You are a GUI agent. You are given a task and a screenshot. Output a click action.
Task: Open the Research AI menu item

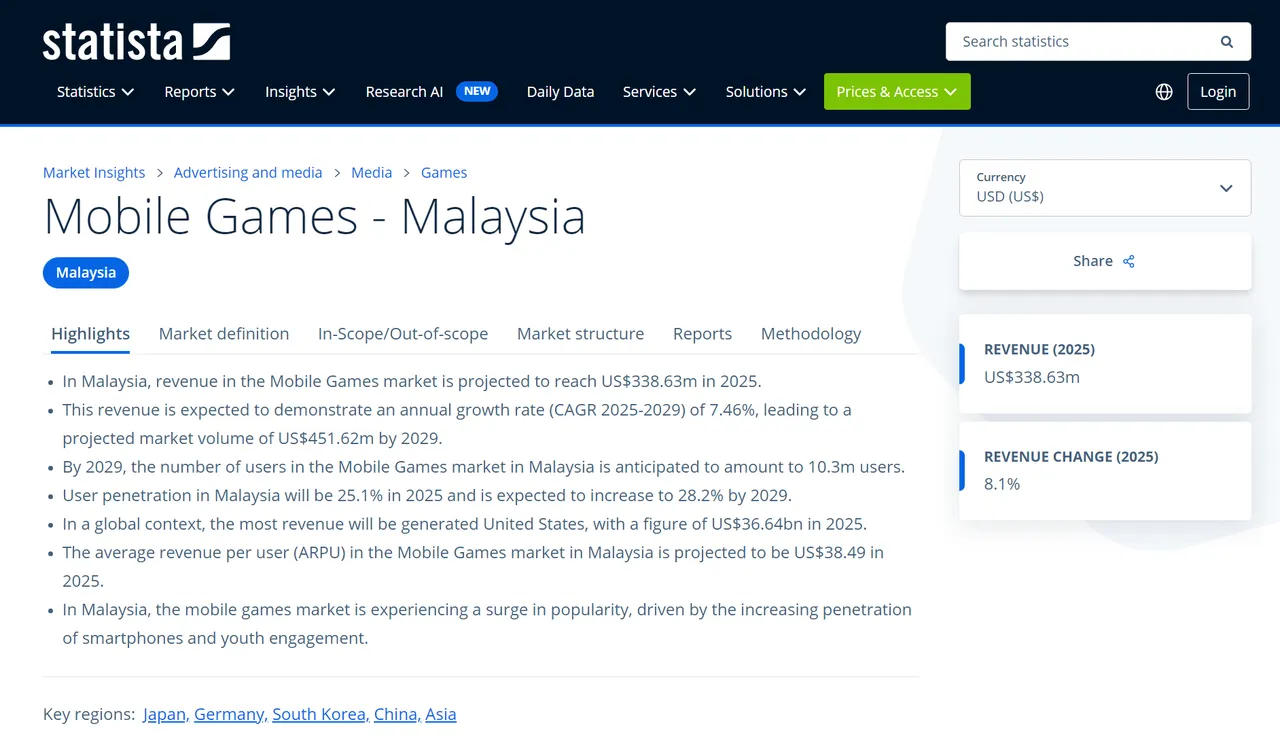[x=404, y=91]
